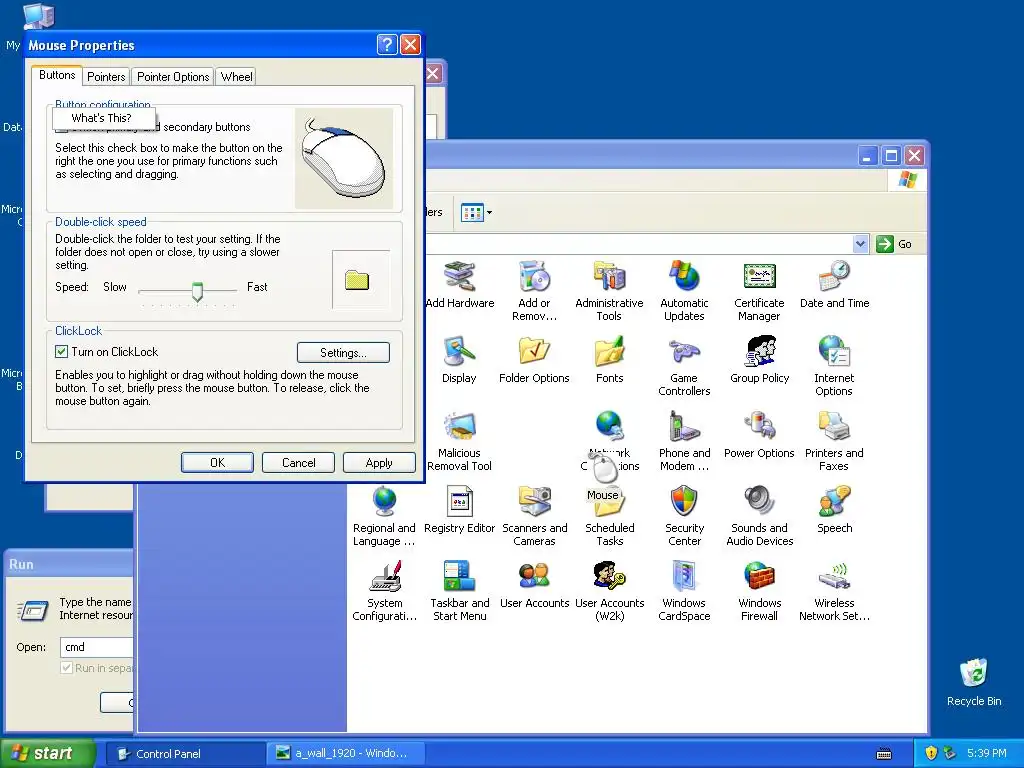The image size is (1024, 768).
Task: Click the on-screen keyboard tray icon
Action: coord(884,754)
